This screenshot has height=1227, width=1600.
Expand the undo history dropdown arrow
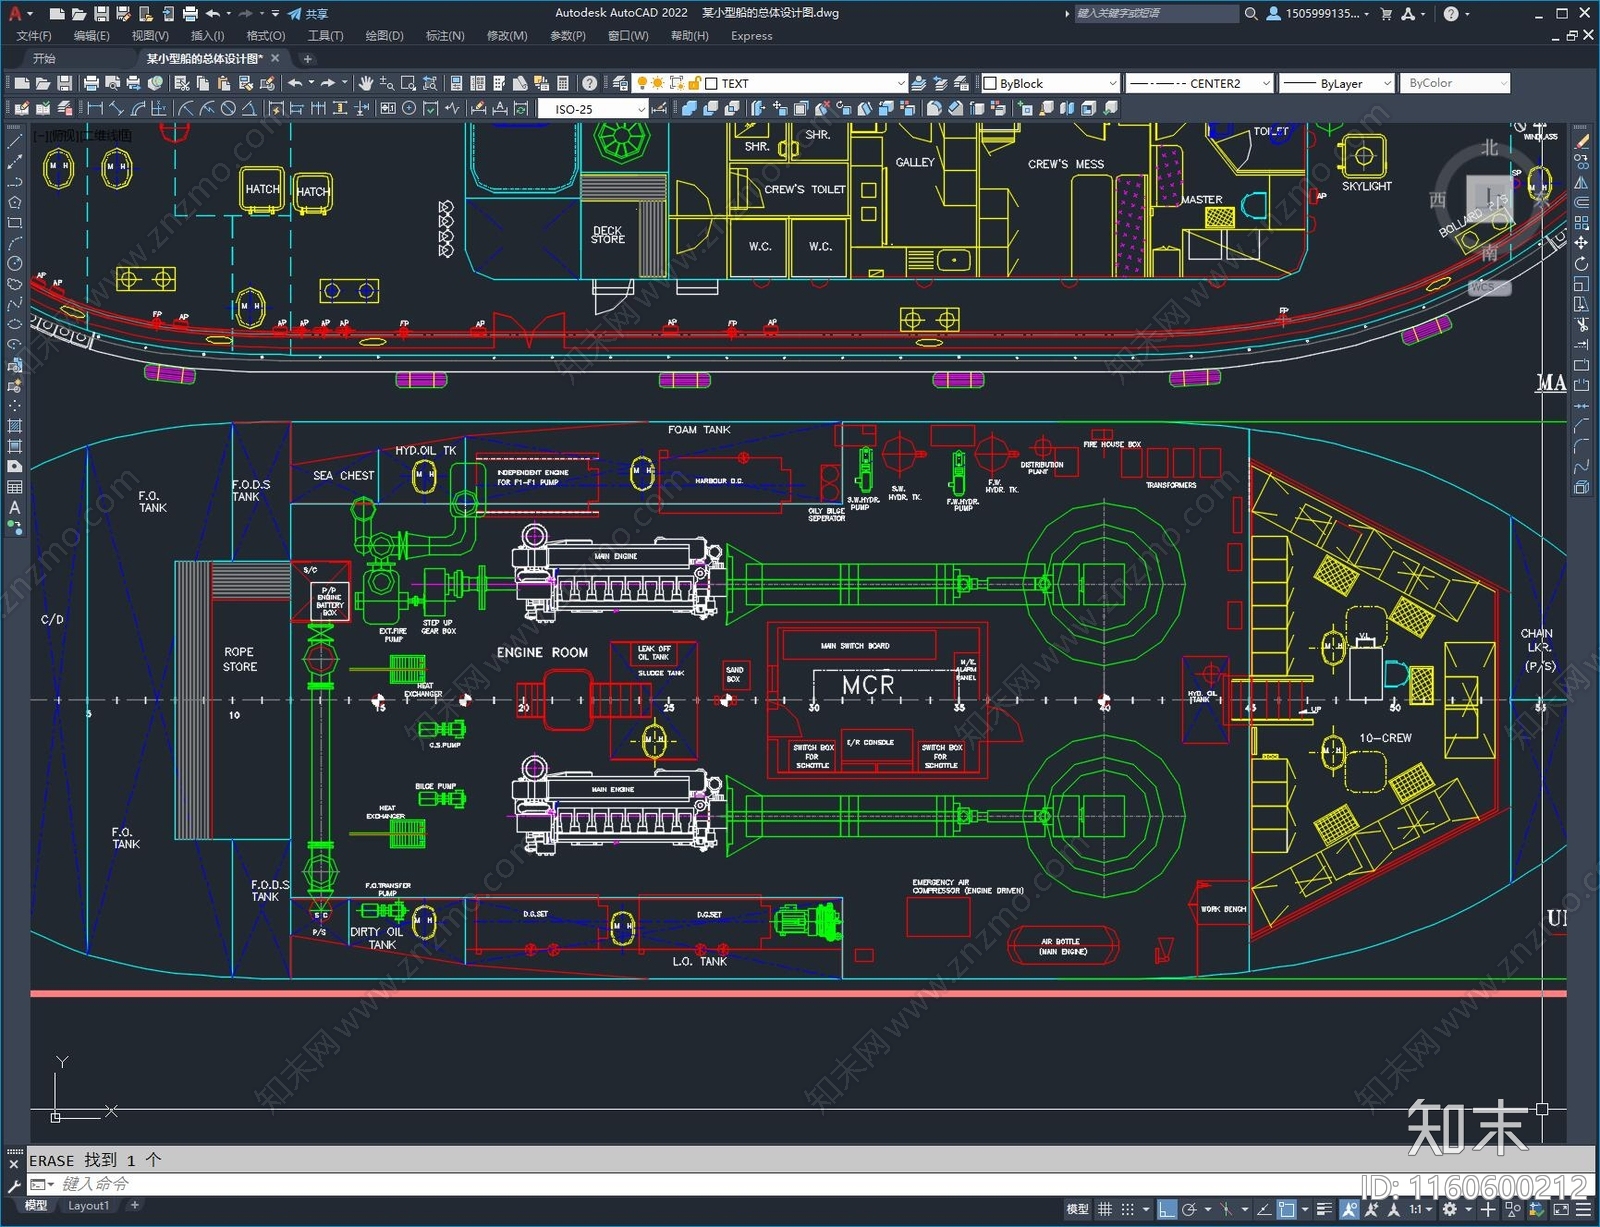(229, 13)
